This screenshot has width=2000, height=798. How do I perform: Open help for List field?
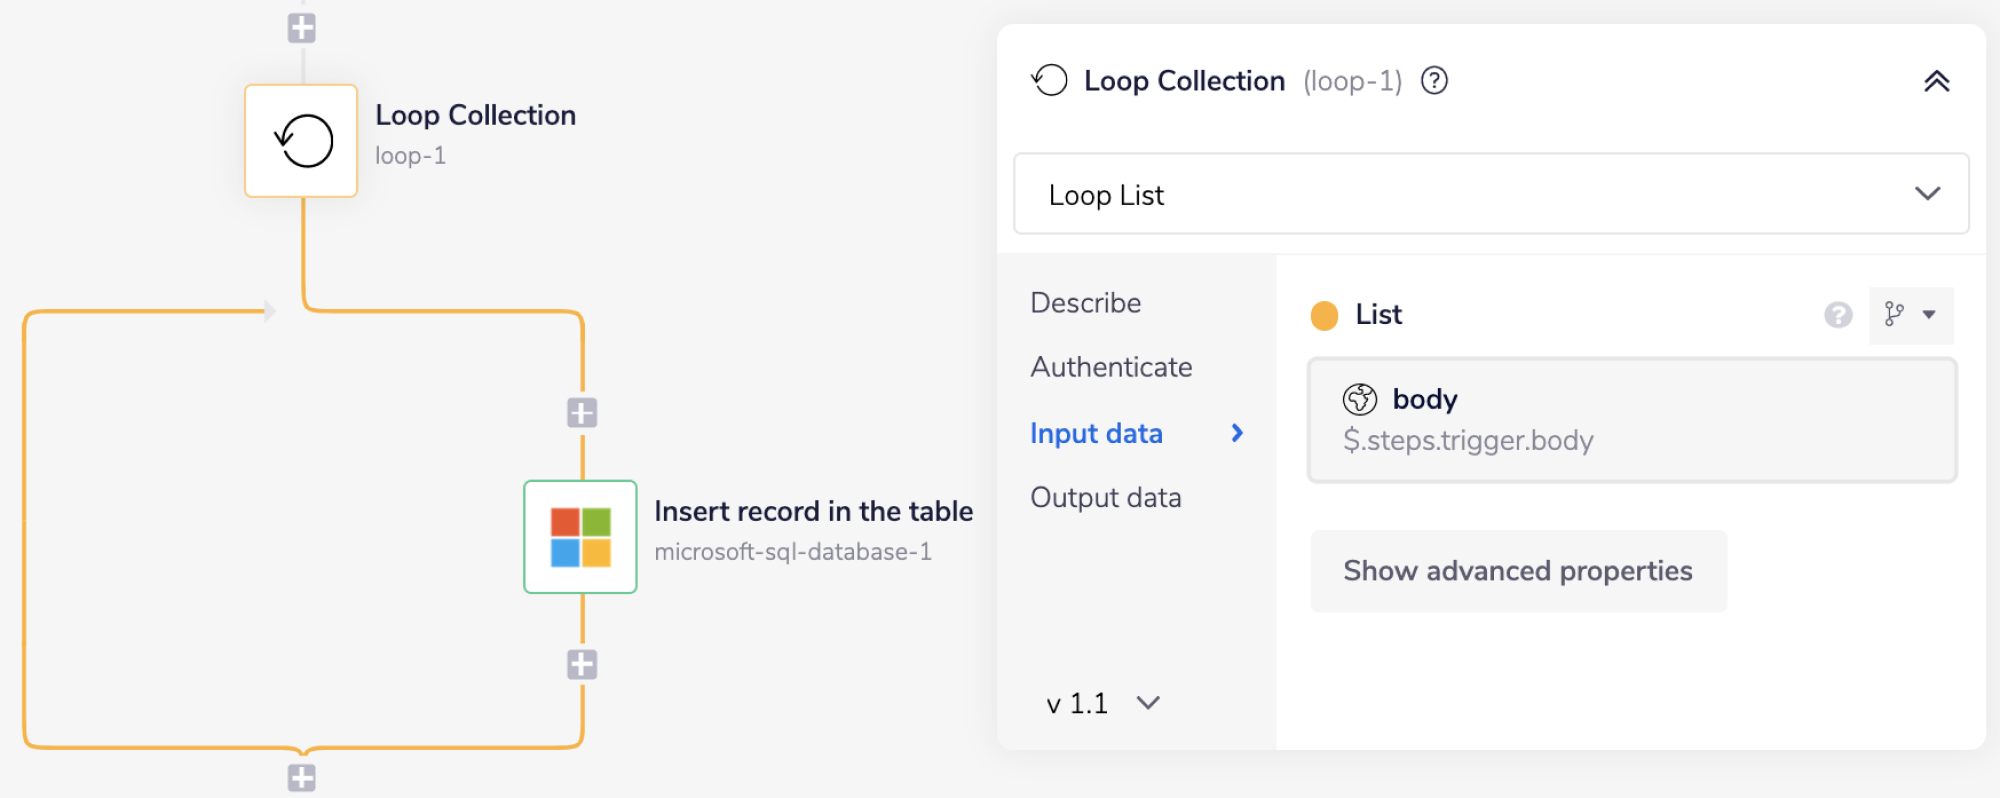point(1837,315)
